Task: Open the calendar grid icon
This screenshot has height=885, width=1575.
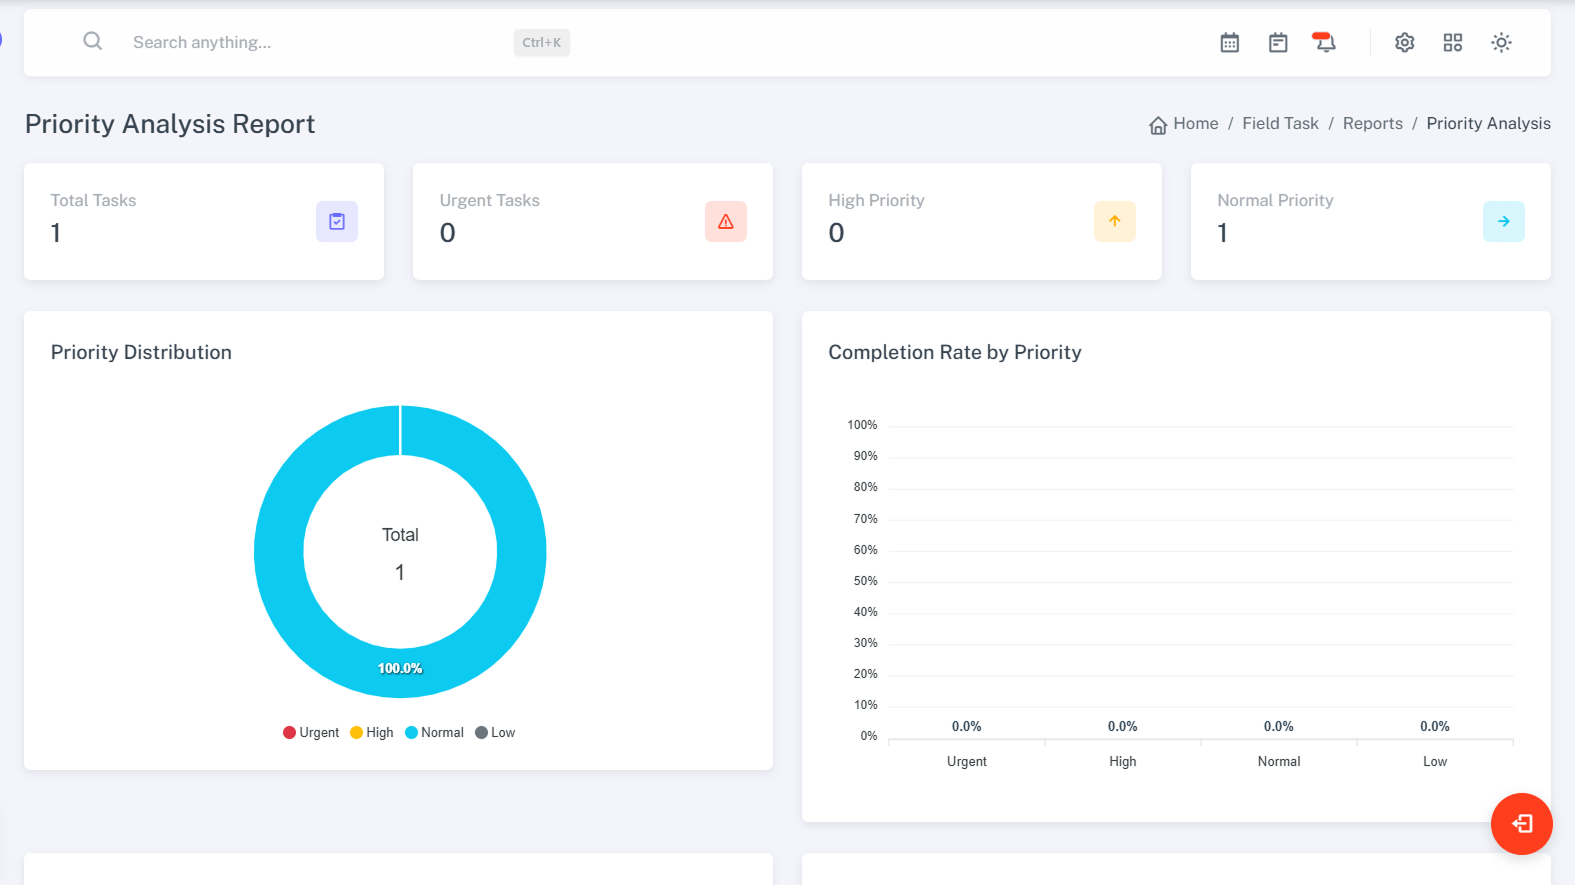Action: (1229, 43)
